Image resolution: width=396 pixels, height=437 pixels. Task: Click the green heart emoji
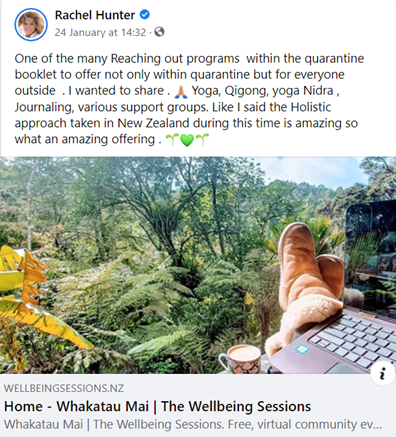coord(187,140)
